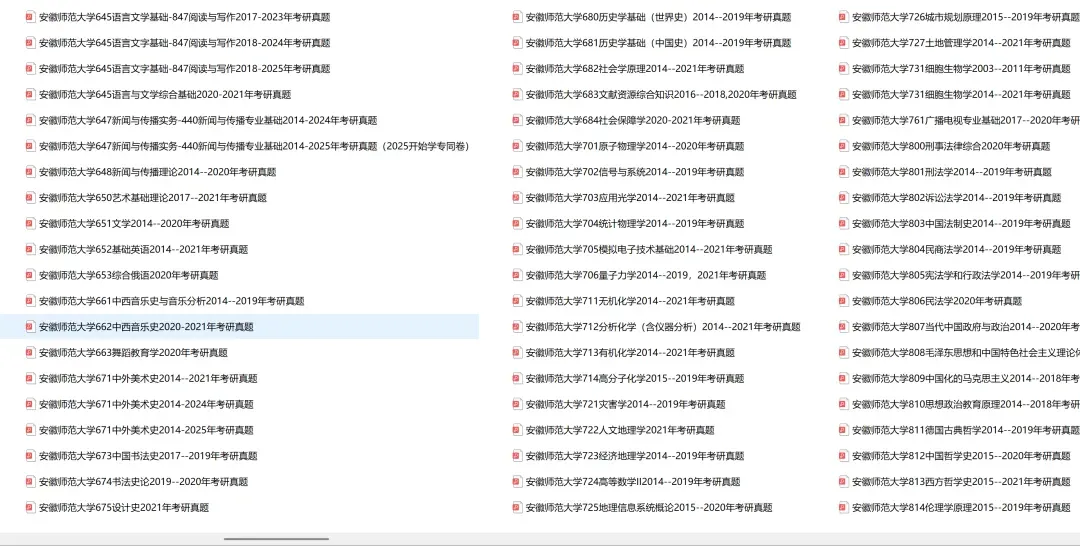Click PDF icon for 684社会保障学
The width and height of the screenshot is (1080, 546).
(517, 120)
